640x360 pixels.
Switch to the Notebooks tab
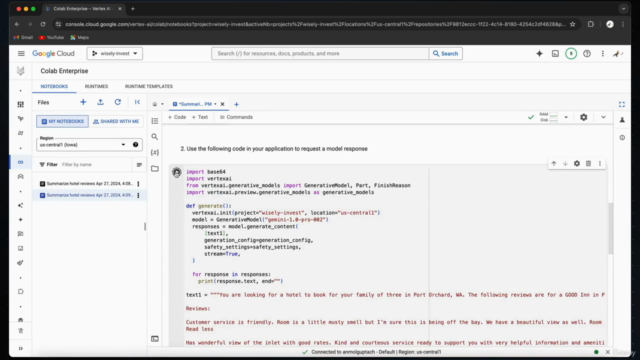(x=54, y=87)
